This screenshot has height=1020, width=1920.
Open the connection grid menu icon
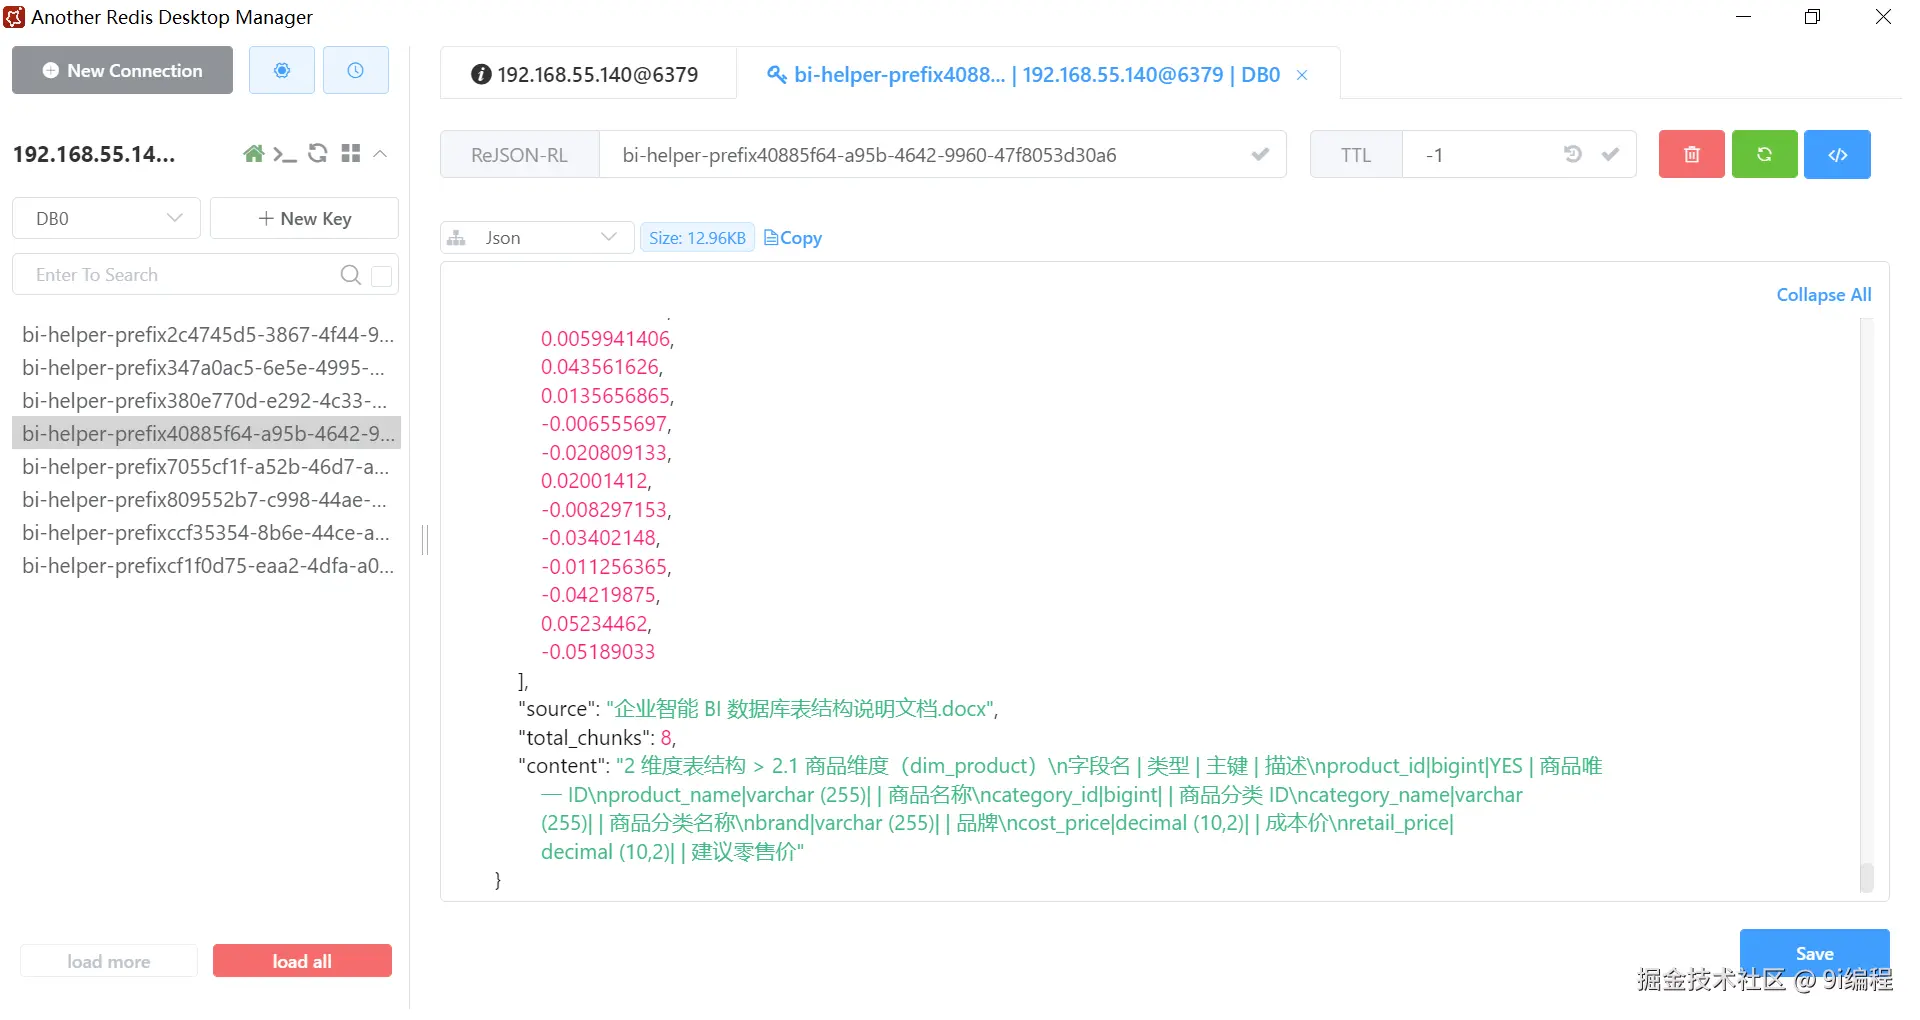point(350,153)
